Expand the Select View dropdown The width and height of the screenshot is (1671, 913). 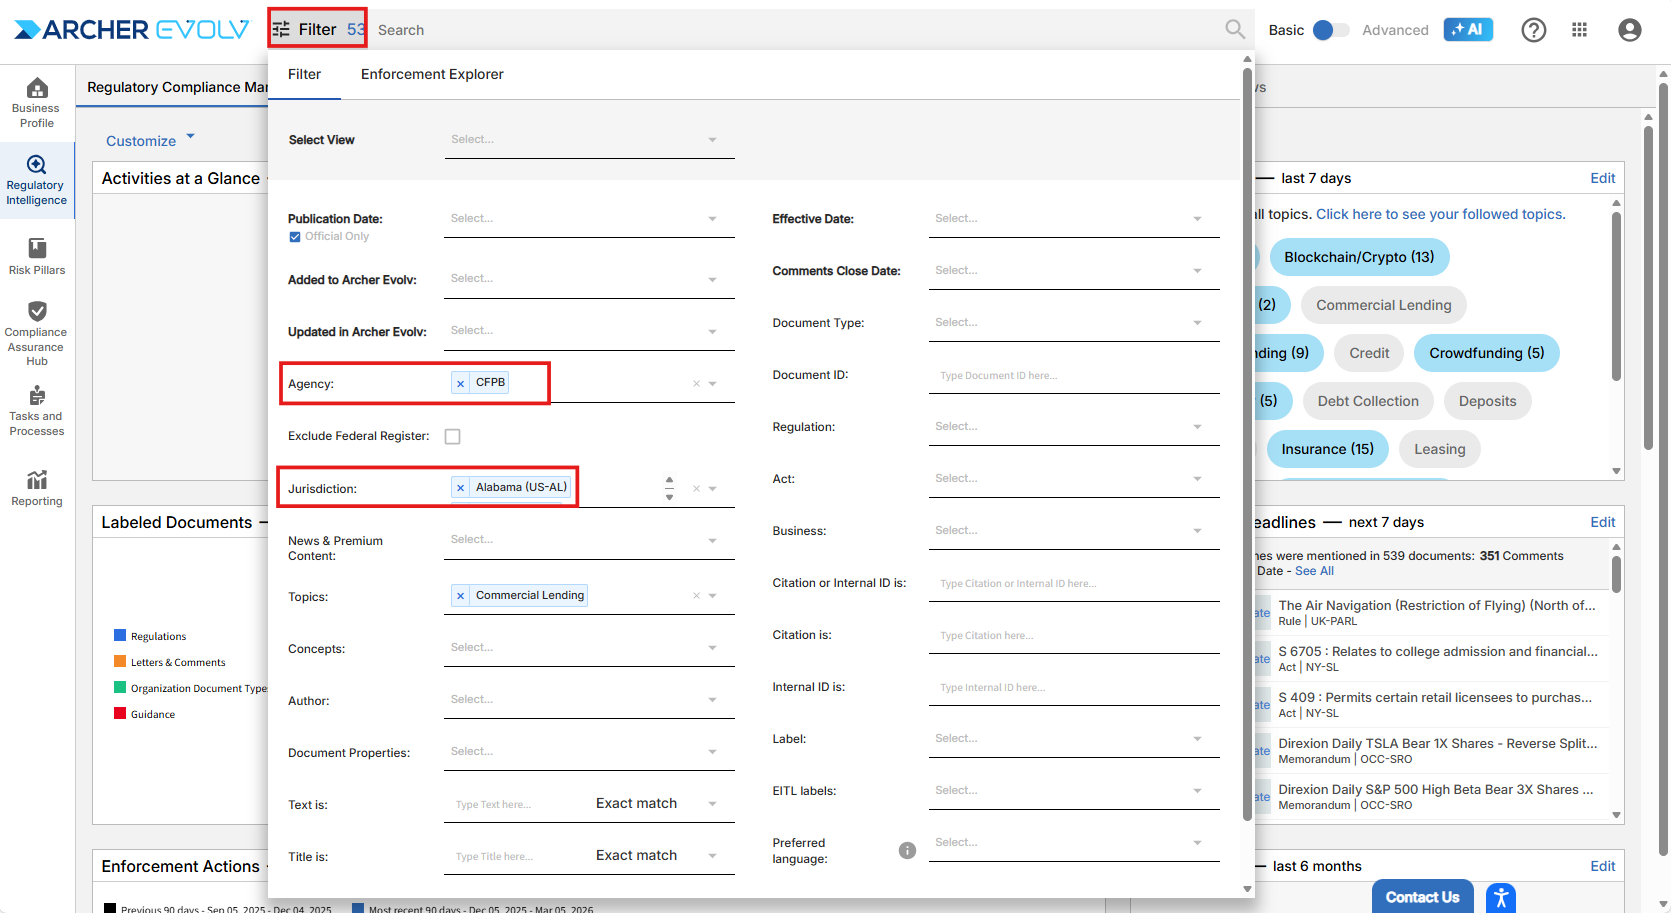589,140
